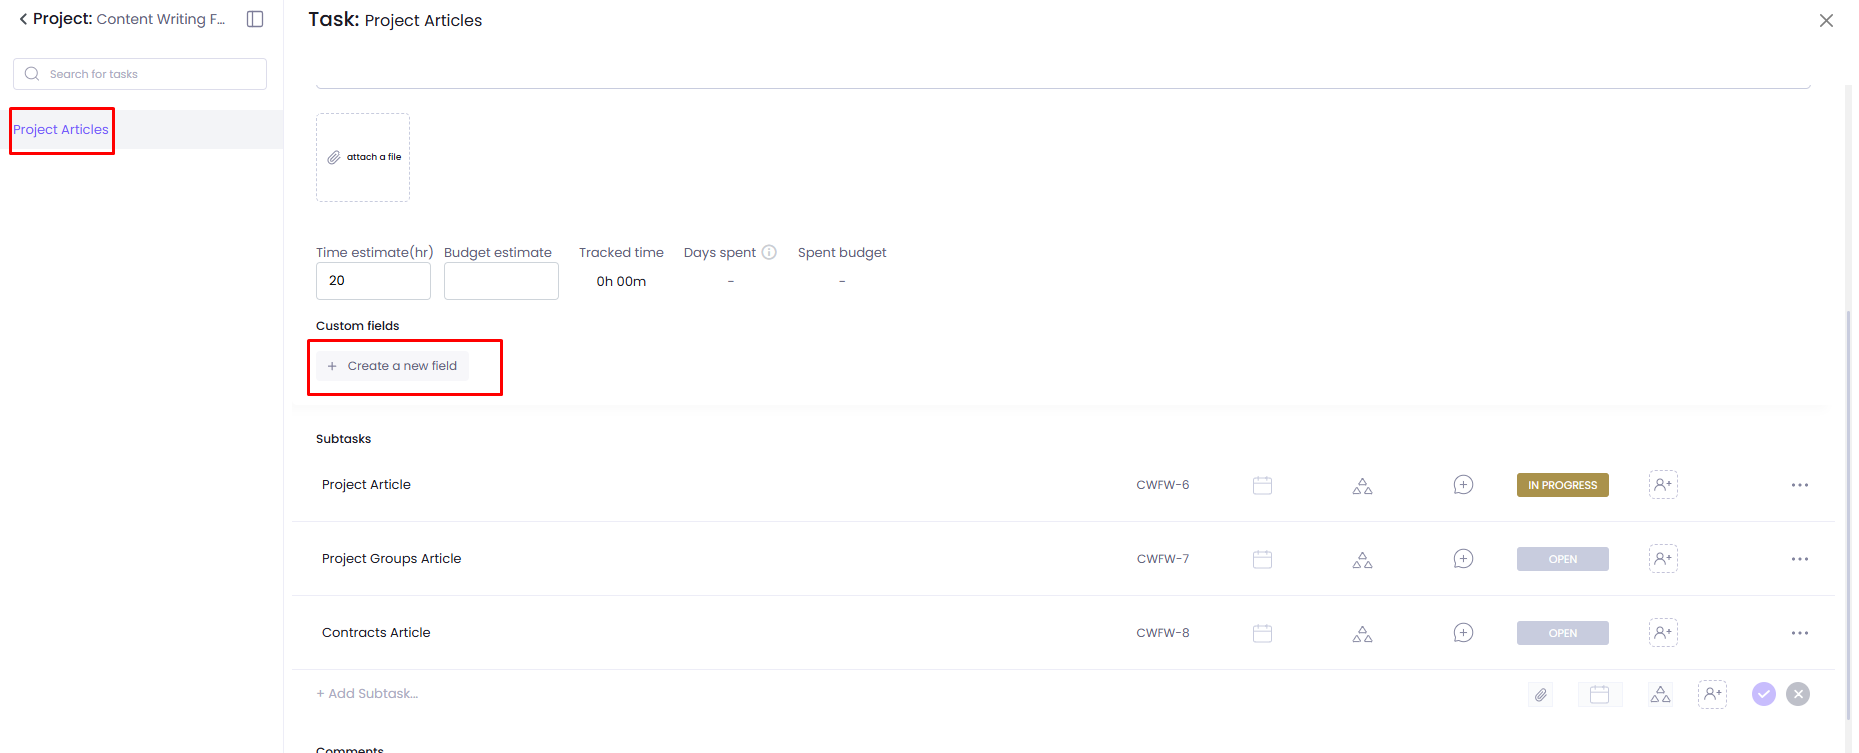Viewport: 1859px width, 753px height.
Task: Open IN PROGRESS status dropdown
Action: coord(1562,485)
